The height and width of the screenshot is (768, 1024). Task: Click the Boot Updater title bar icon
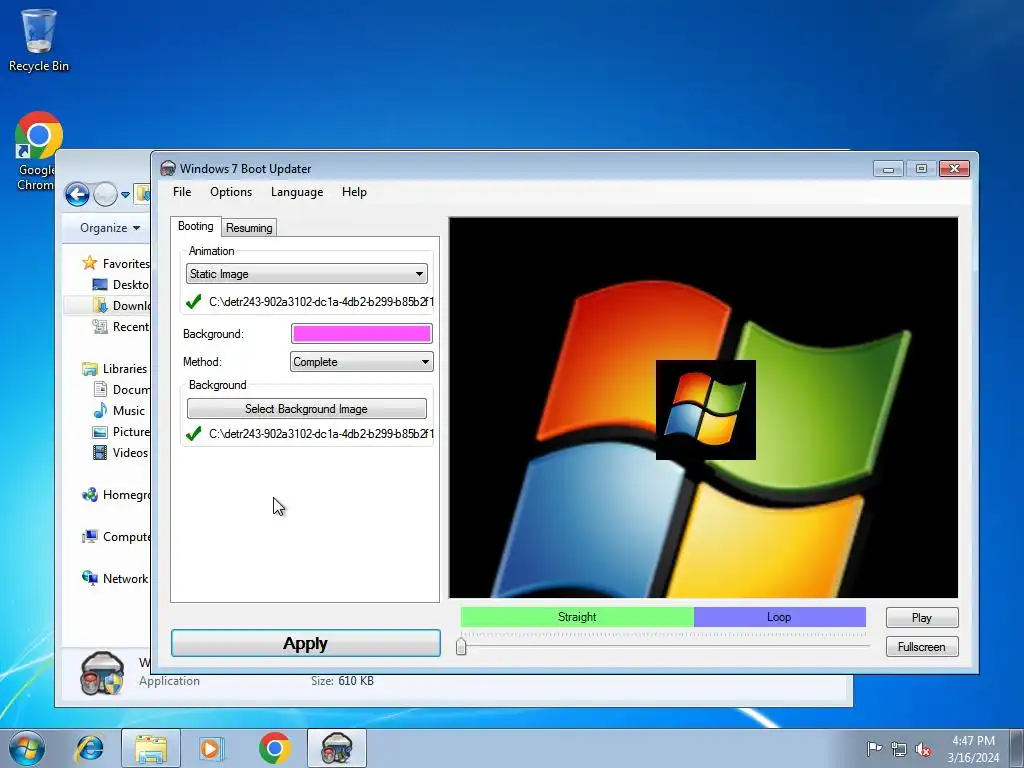168,168
